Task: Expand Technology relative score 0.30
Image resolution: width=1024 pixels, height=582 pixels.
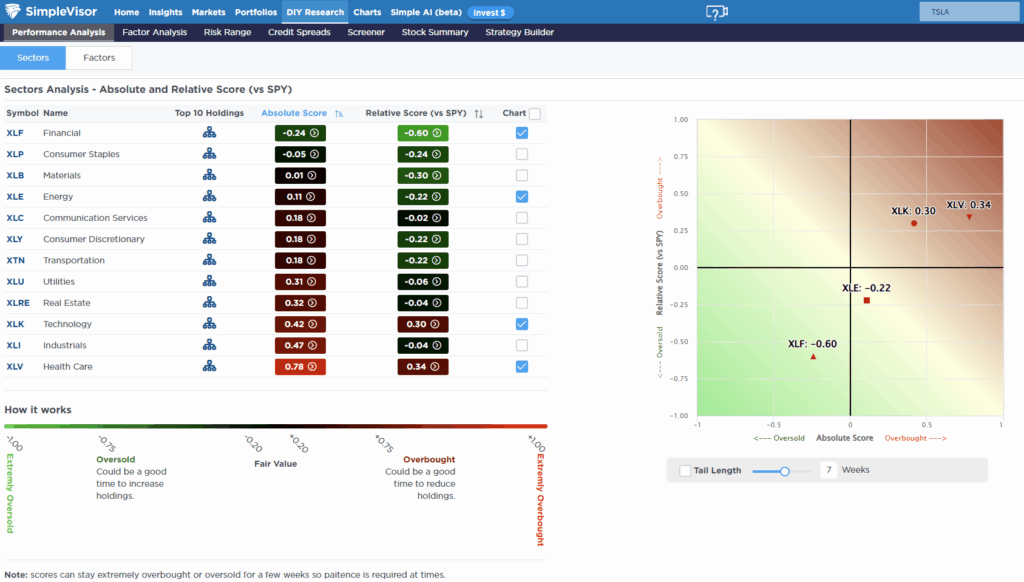Action: click(x=423, y=324)
